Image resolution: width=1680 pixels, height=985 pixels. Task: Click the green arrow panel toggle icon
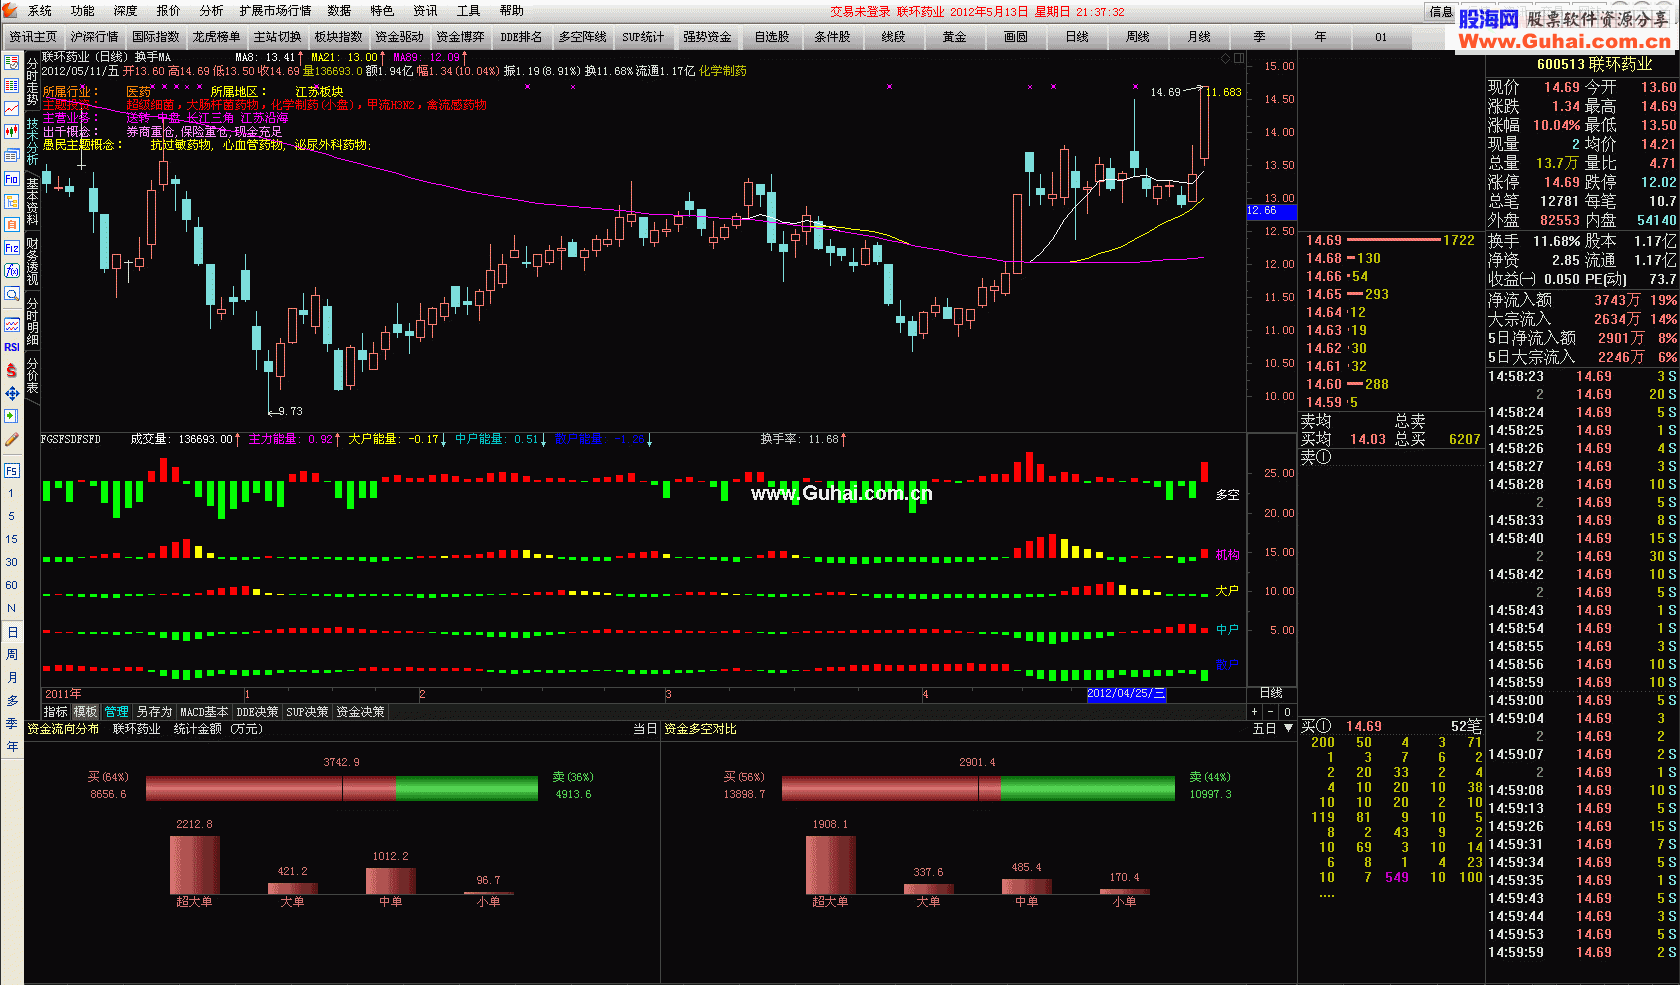point(12,416)
